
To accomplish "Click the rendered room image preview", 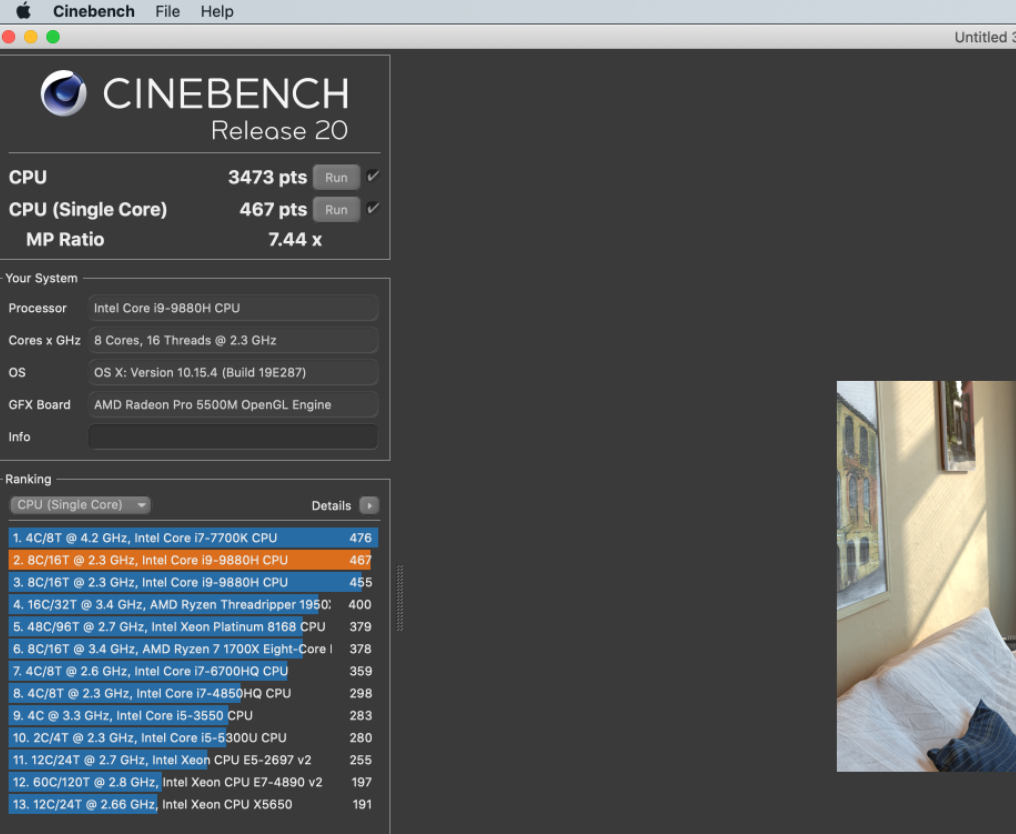I will coord(926,576).
